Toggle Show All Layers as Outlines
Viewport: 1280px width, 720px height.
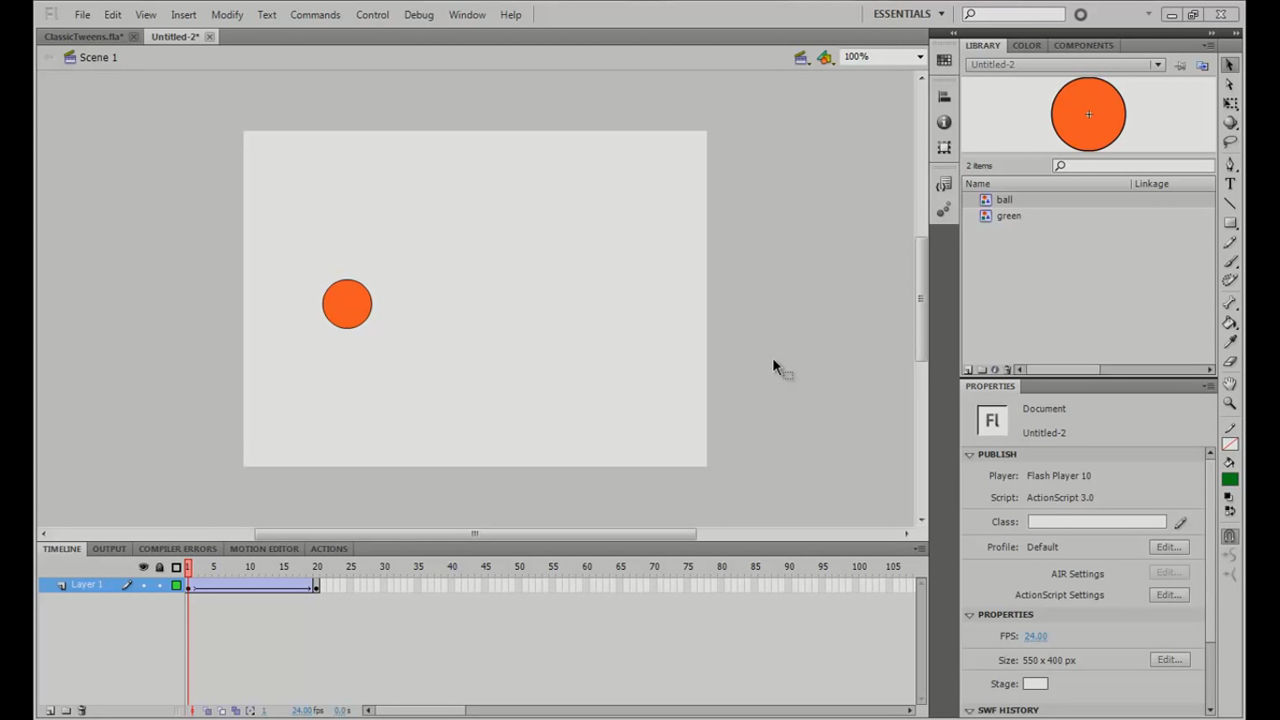click(x=176, y=567)
